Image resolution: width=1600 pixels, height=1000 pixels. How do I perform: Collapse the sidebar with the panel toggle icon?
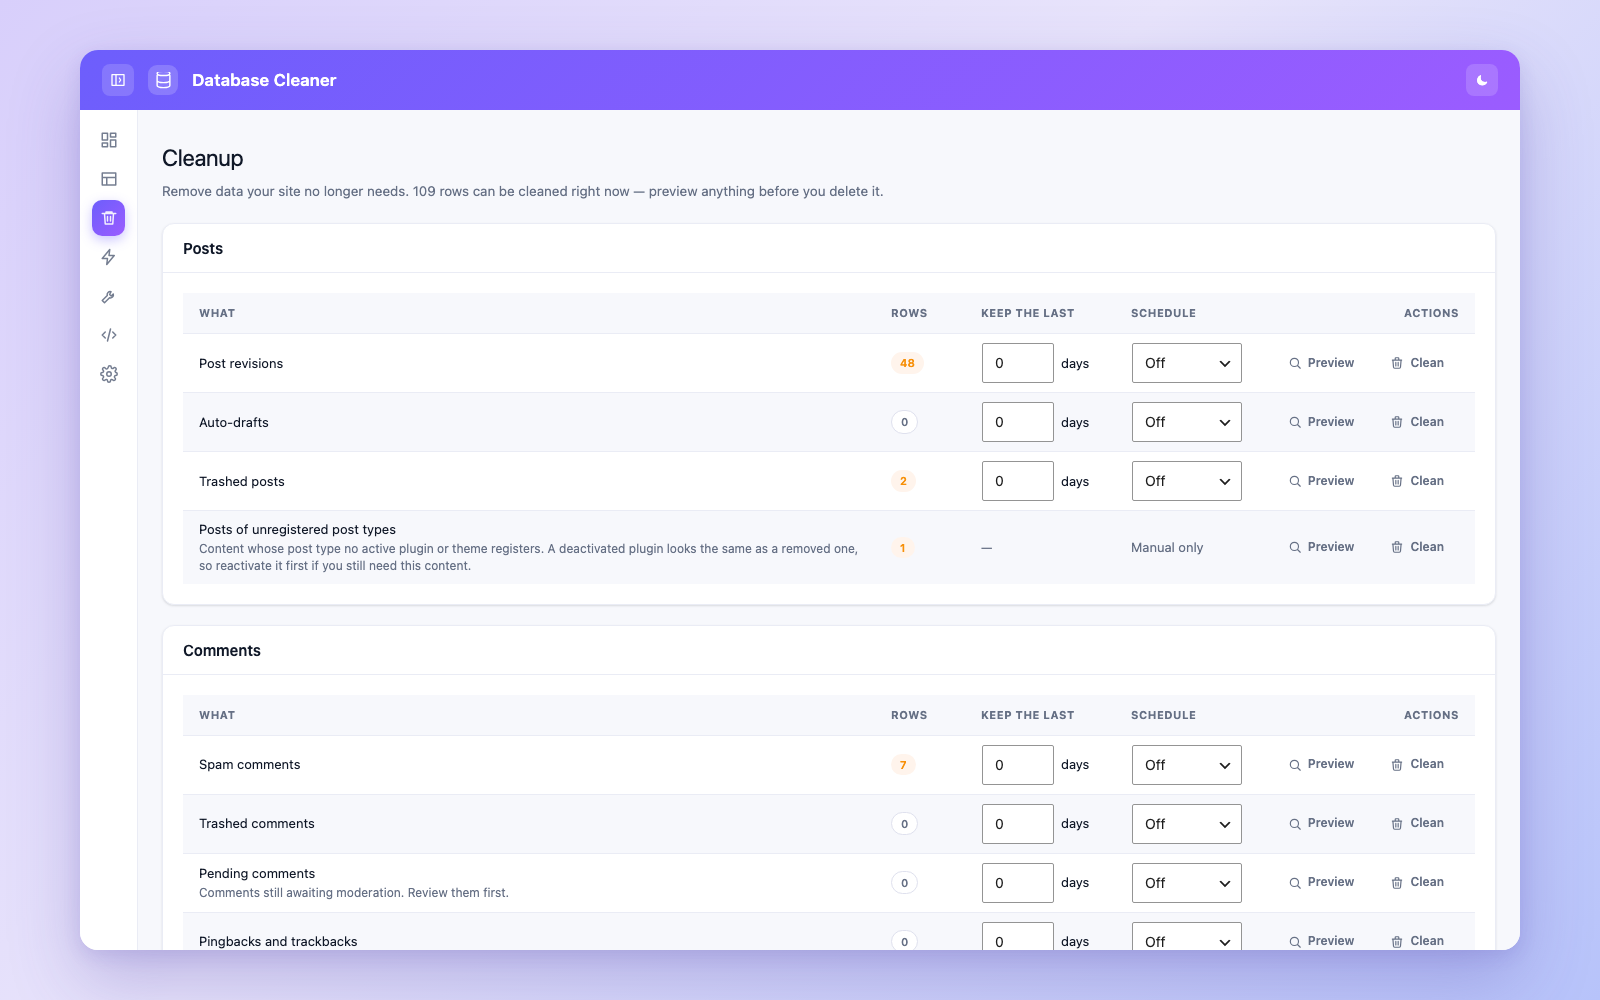[x=118, y=80]
